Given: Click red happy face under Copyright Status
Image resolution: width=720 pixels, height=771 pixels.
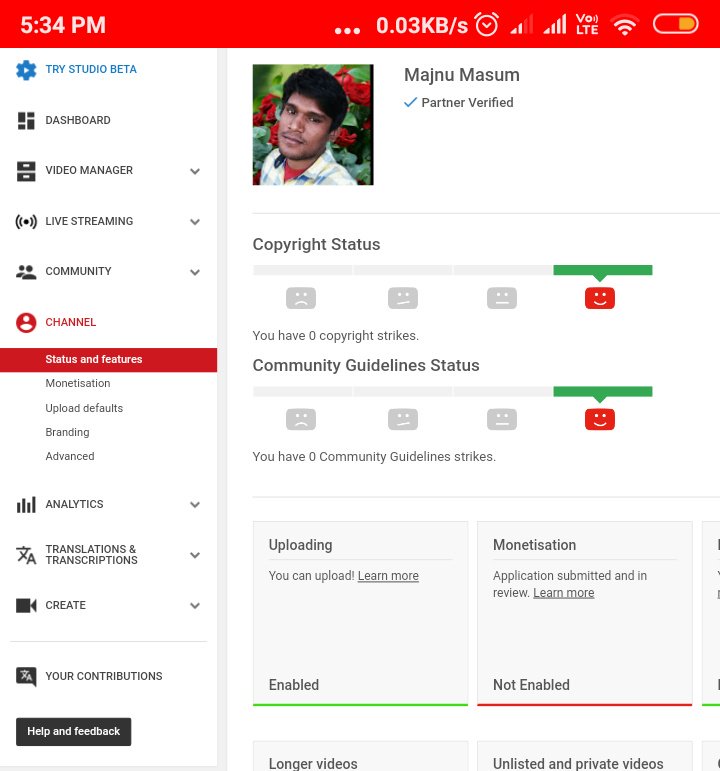Looking at the screenshot, I should tap(600, 298).
